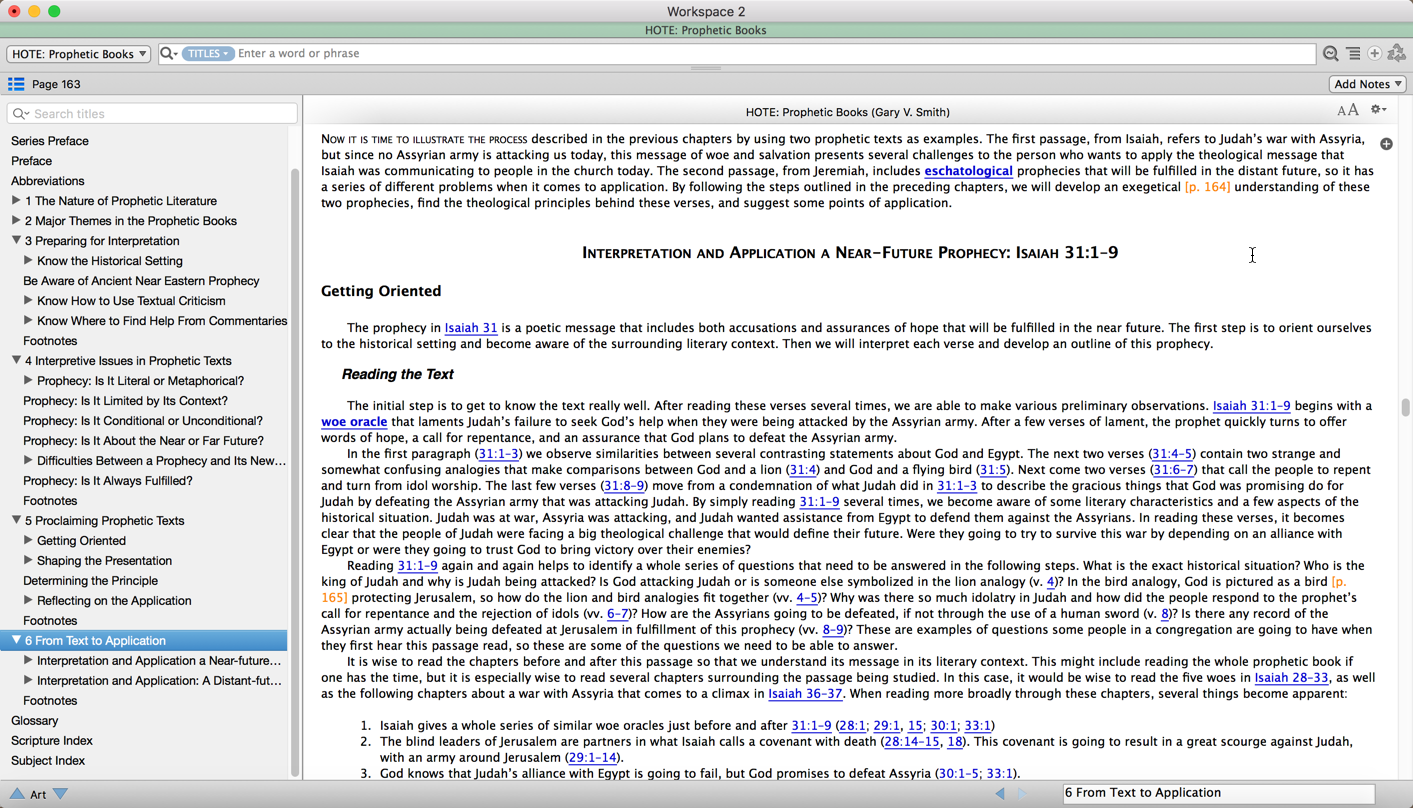This screenshot has height=808, width=1413.
Task: Click the 6 From Text to Application field
Action: click(1218, 793)
